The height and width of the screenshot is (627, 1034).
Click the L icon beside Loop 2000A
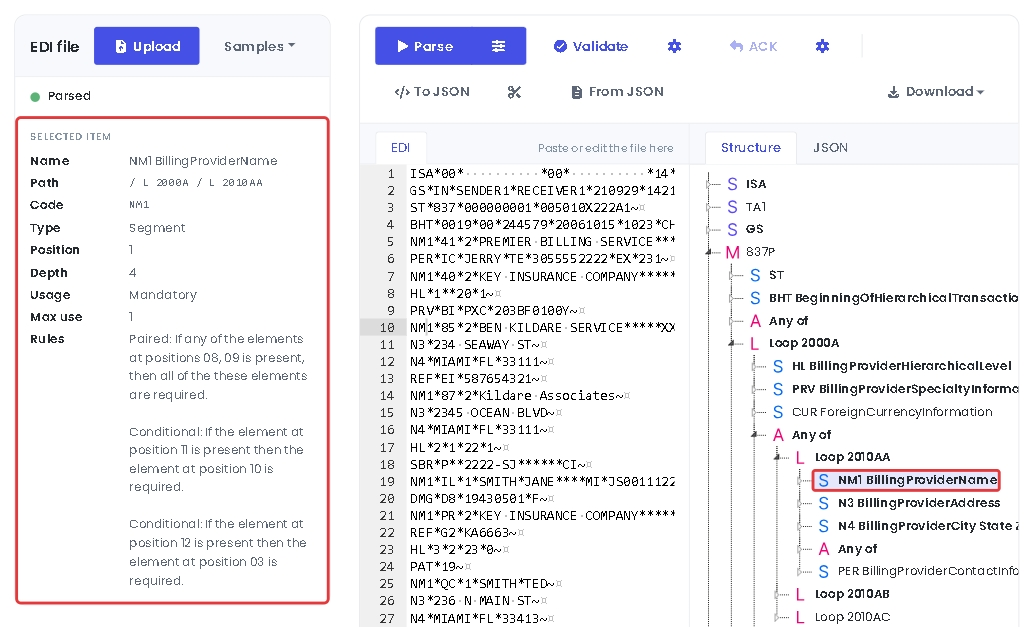click(754, 343)
